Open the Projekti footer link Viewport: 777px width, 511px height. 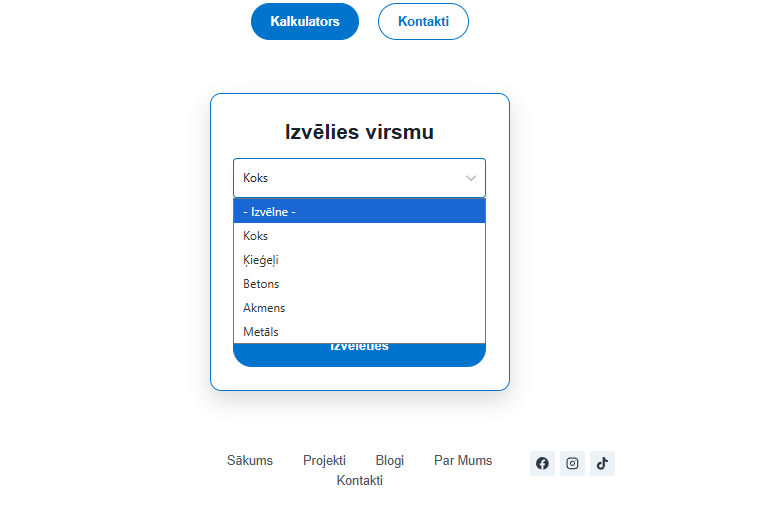click(x=324, y=461)
